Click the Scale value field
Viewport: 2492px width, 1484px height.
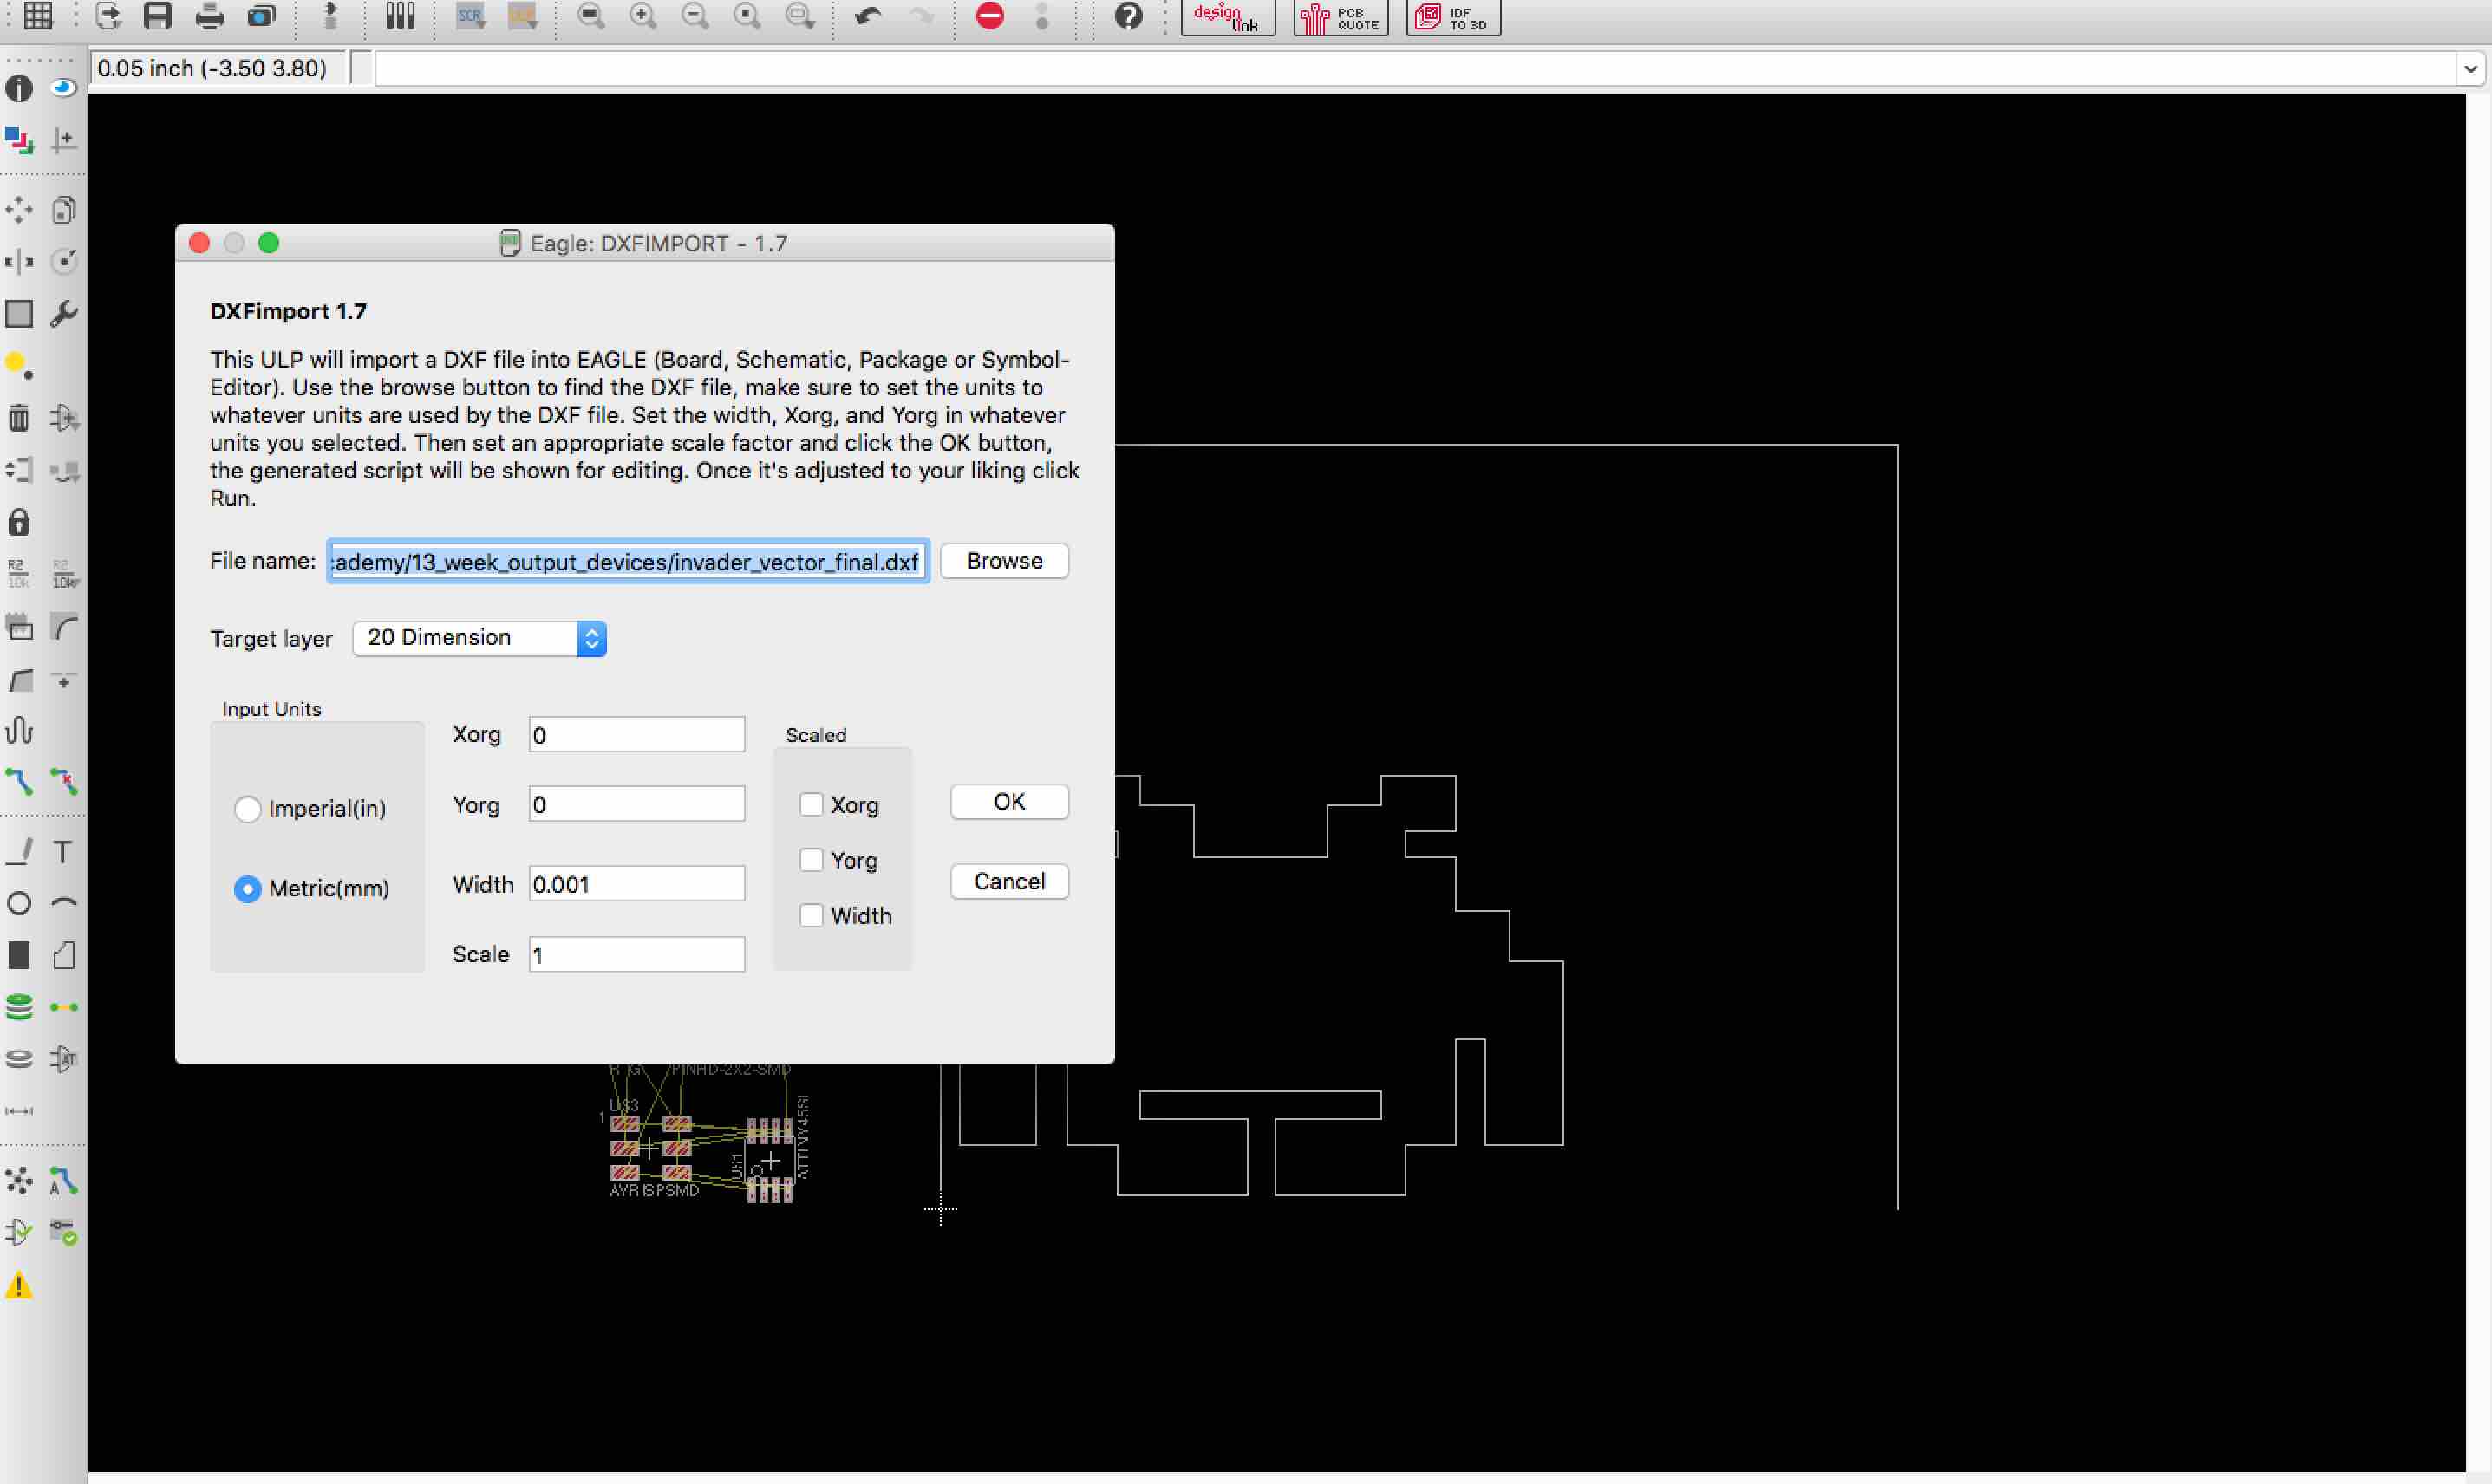pos(637,955)
